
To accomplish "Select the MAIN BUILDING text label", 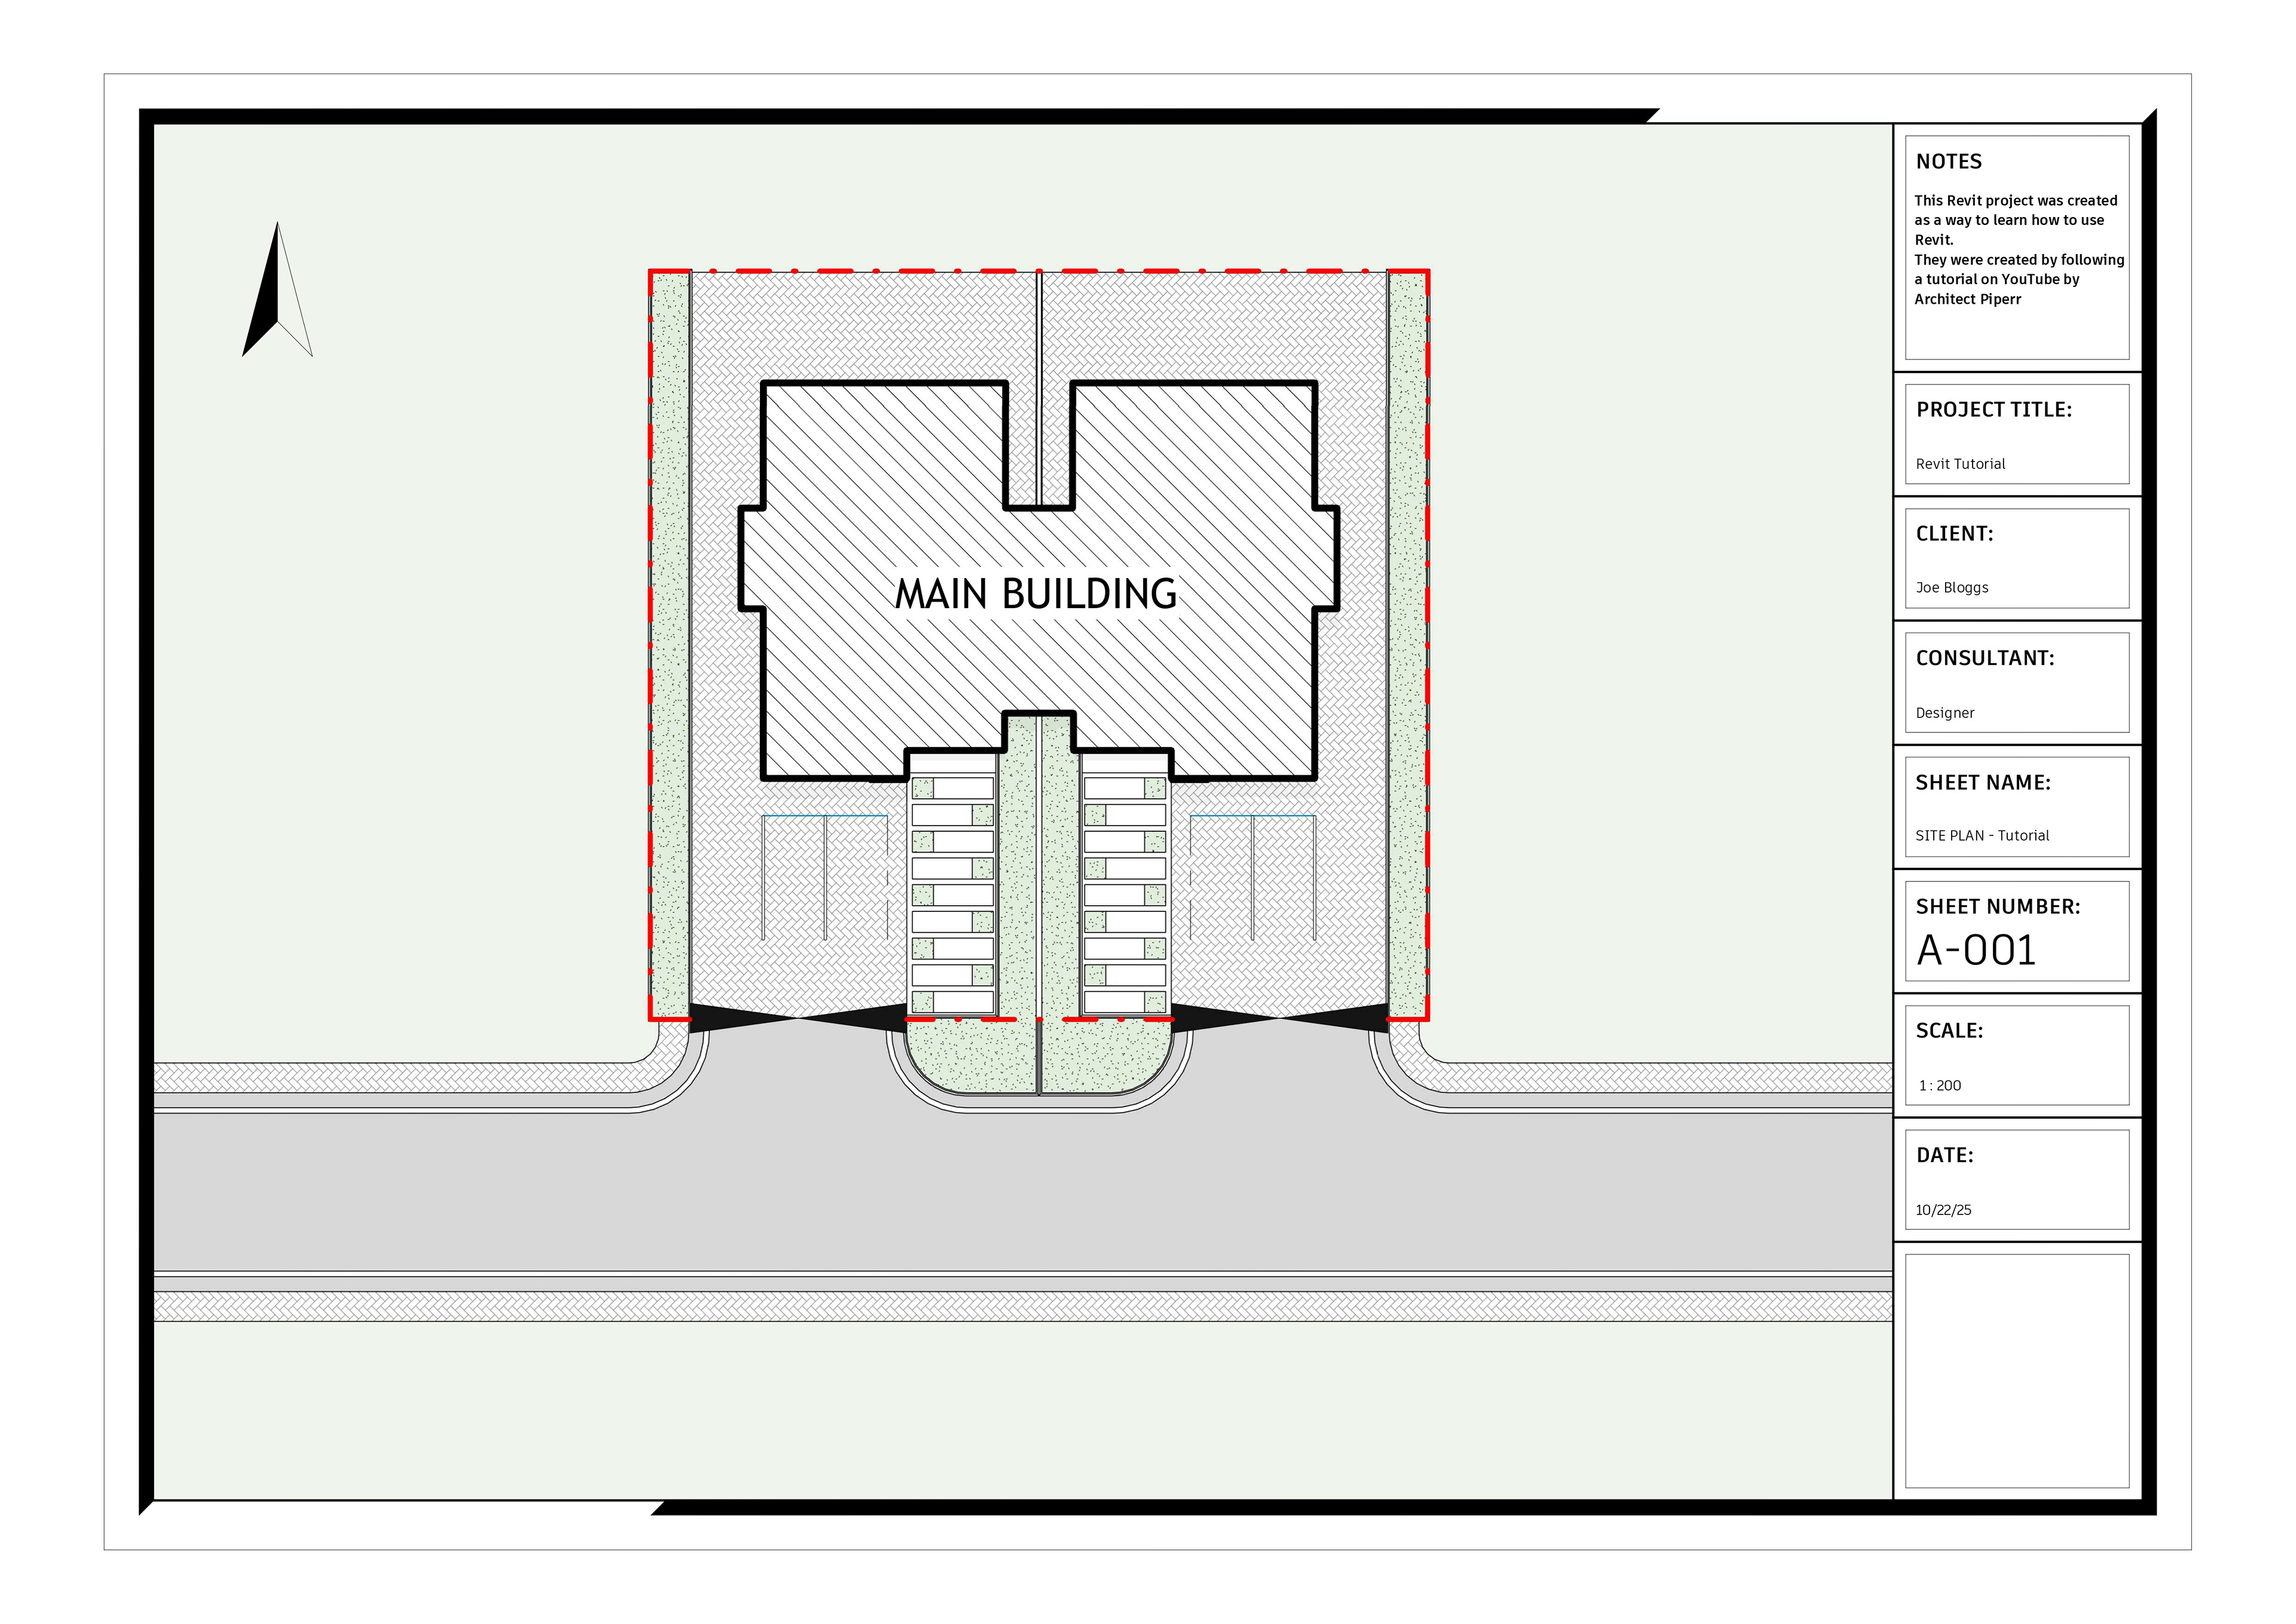I will pyautogui.click(x=1035, y=594).
